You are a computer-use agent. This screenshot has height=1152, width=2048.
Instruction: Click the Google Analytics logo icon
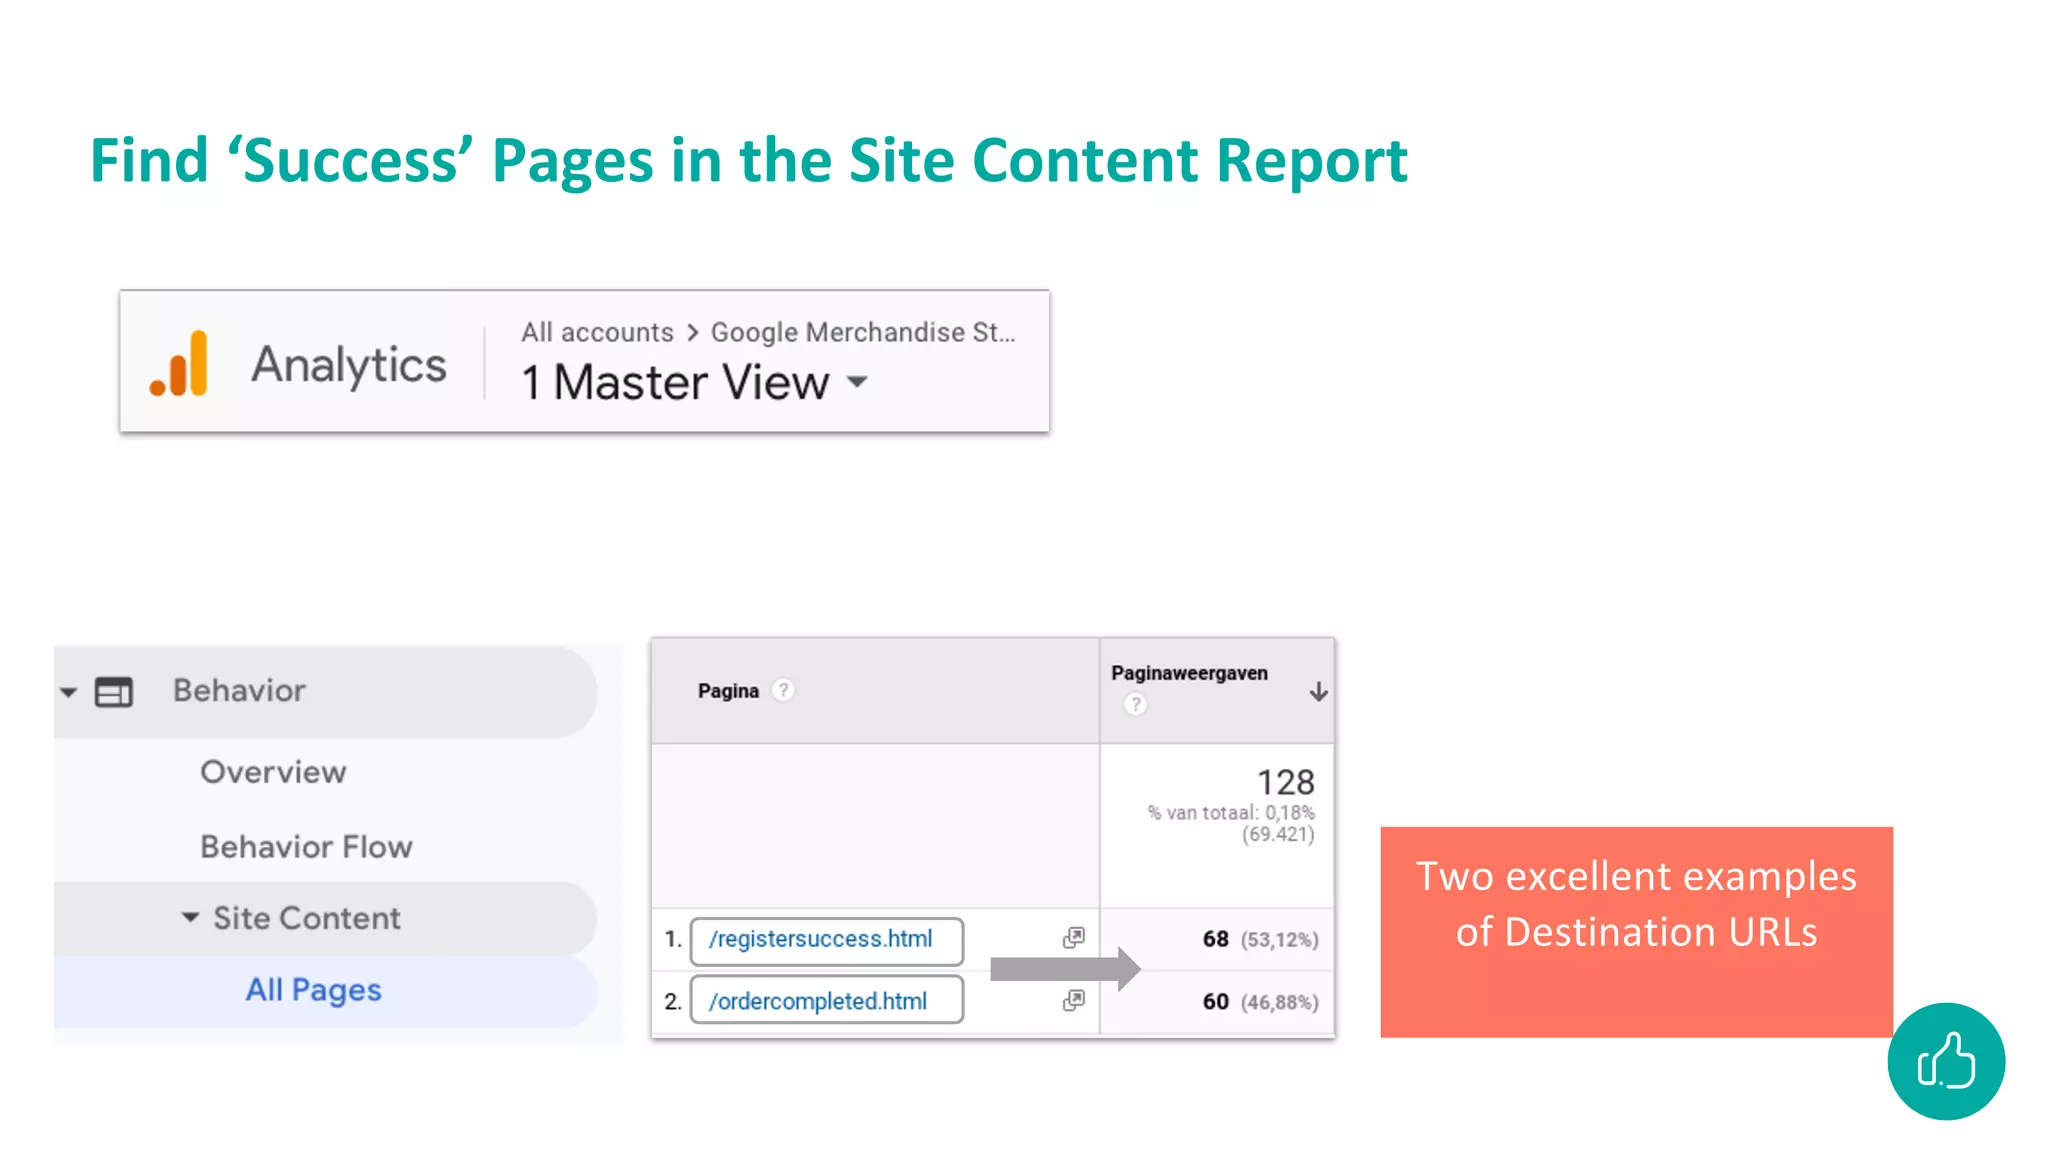click(179, 363)
